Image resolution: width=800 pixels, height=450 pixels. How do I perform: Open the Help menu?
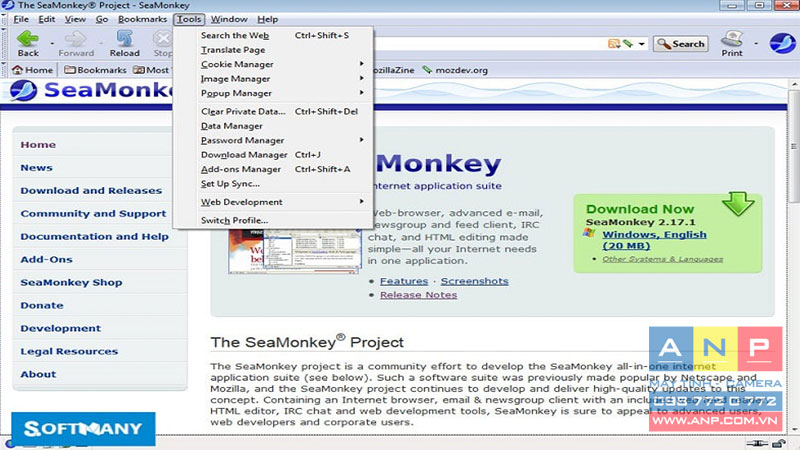click(x=267, y=19)
